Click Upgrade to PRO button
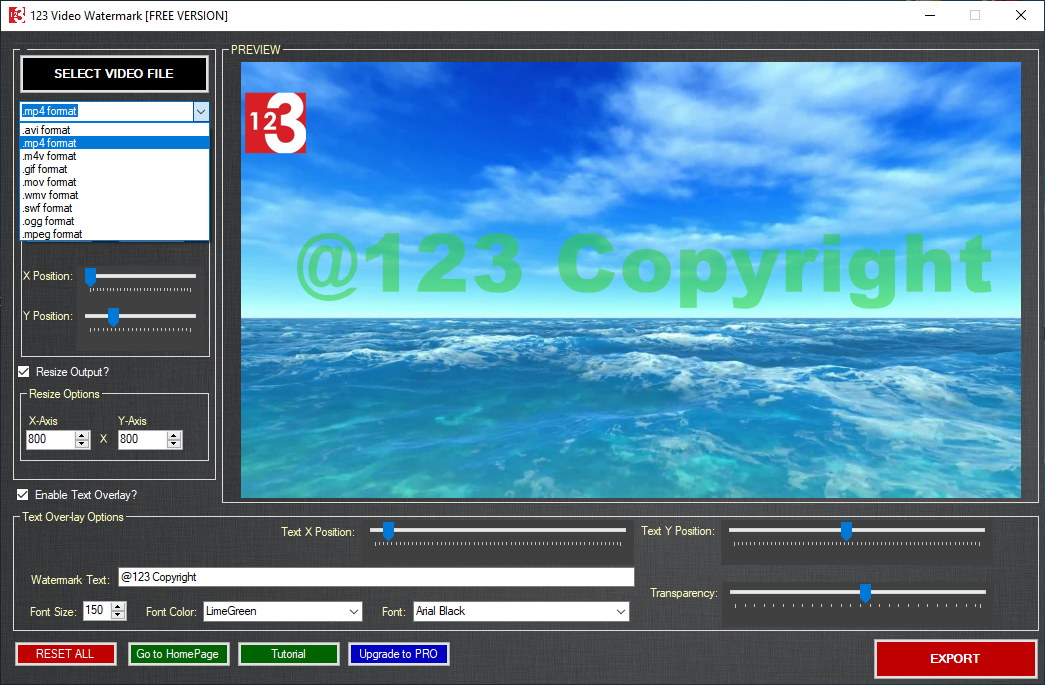 coord(399,654)
